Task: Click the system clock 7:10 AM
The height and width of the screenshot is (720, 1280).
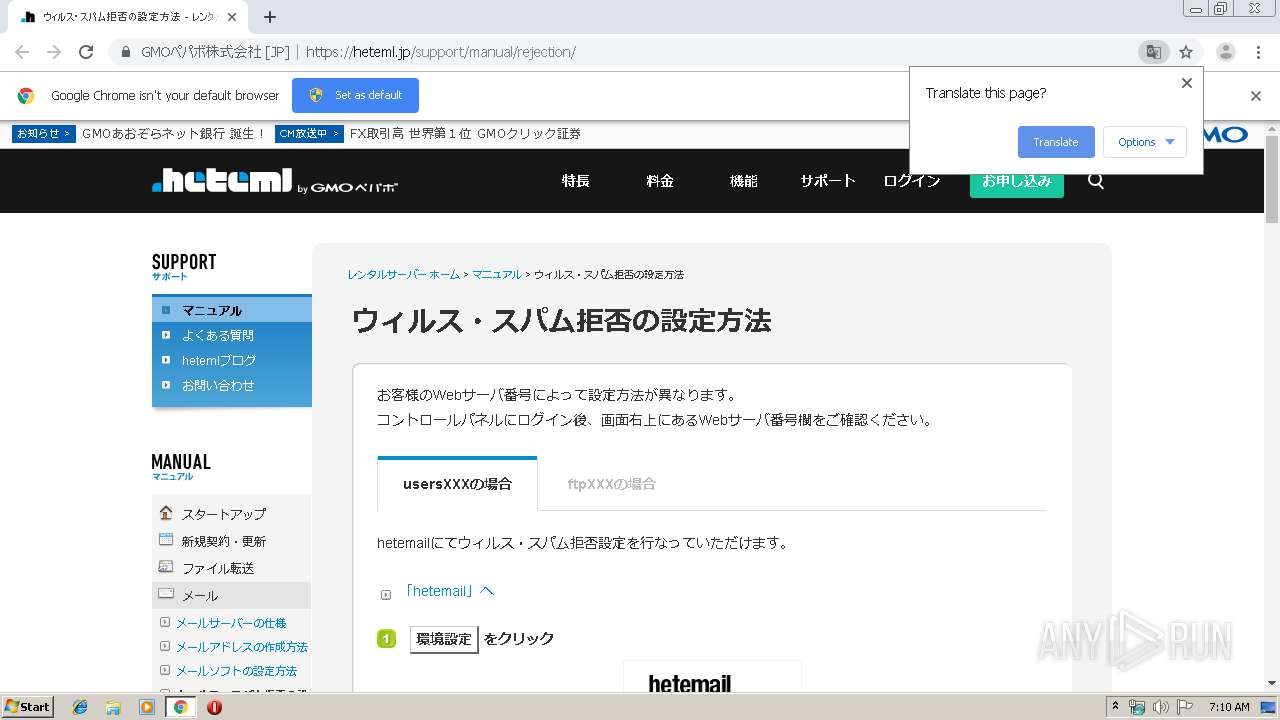Action: point(1229,707)
